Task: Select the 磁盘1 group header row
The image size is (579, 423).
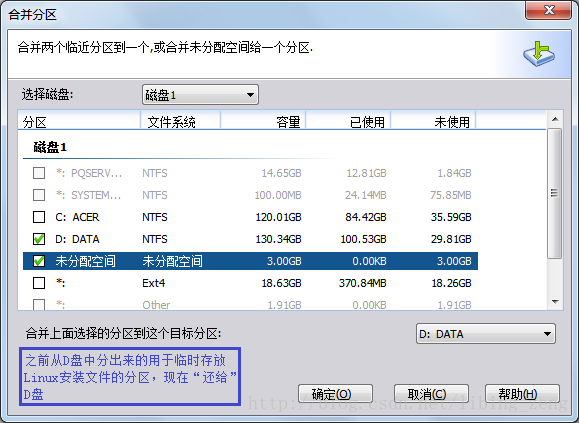Action: pos(50,147)
